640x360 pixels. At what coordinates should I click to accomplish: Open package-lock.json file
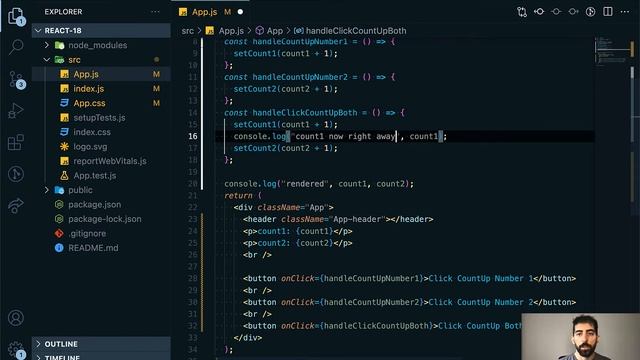101,219
